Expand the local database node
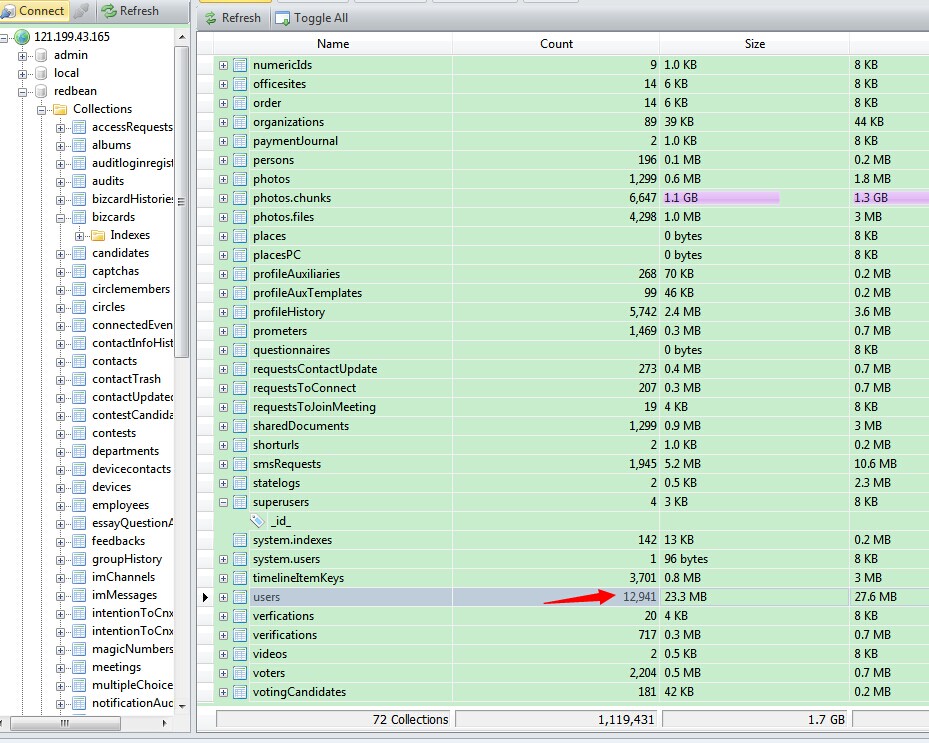Image resolution: width=929 pixels, height=743 pixels. 23,74
